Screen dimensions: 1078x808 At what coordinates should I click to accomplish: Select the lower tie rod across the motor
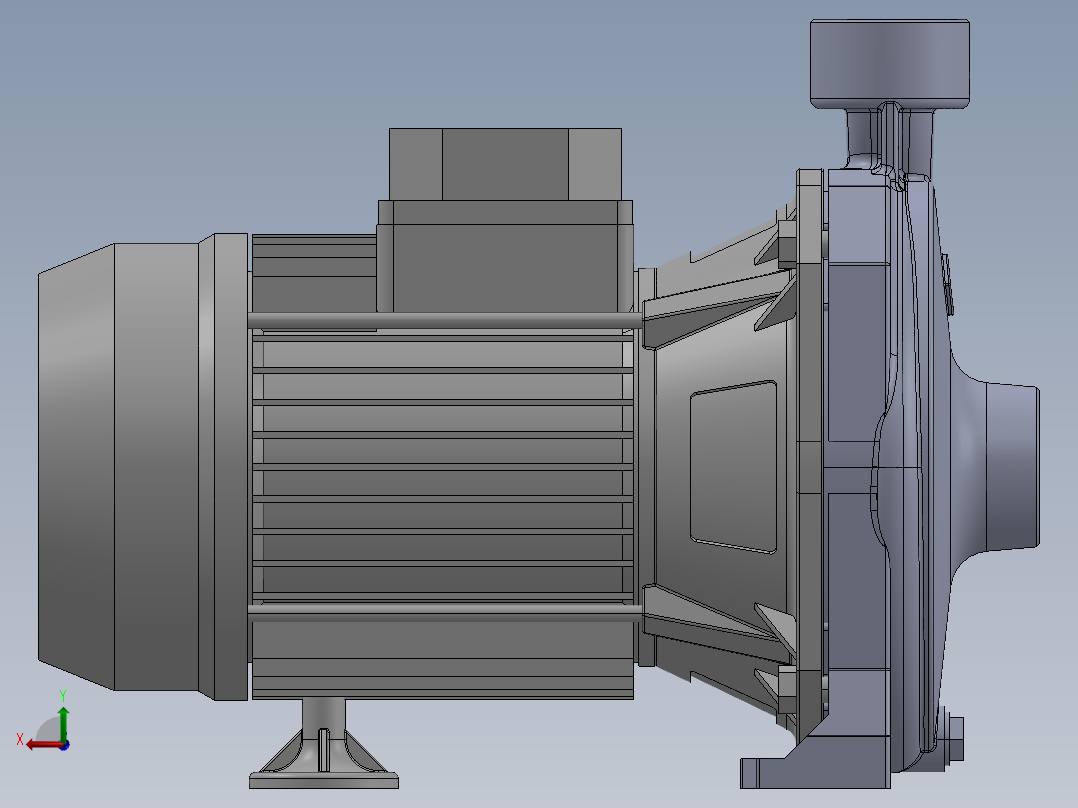pos(445,612)
